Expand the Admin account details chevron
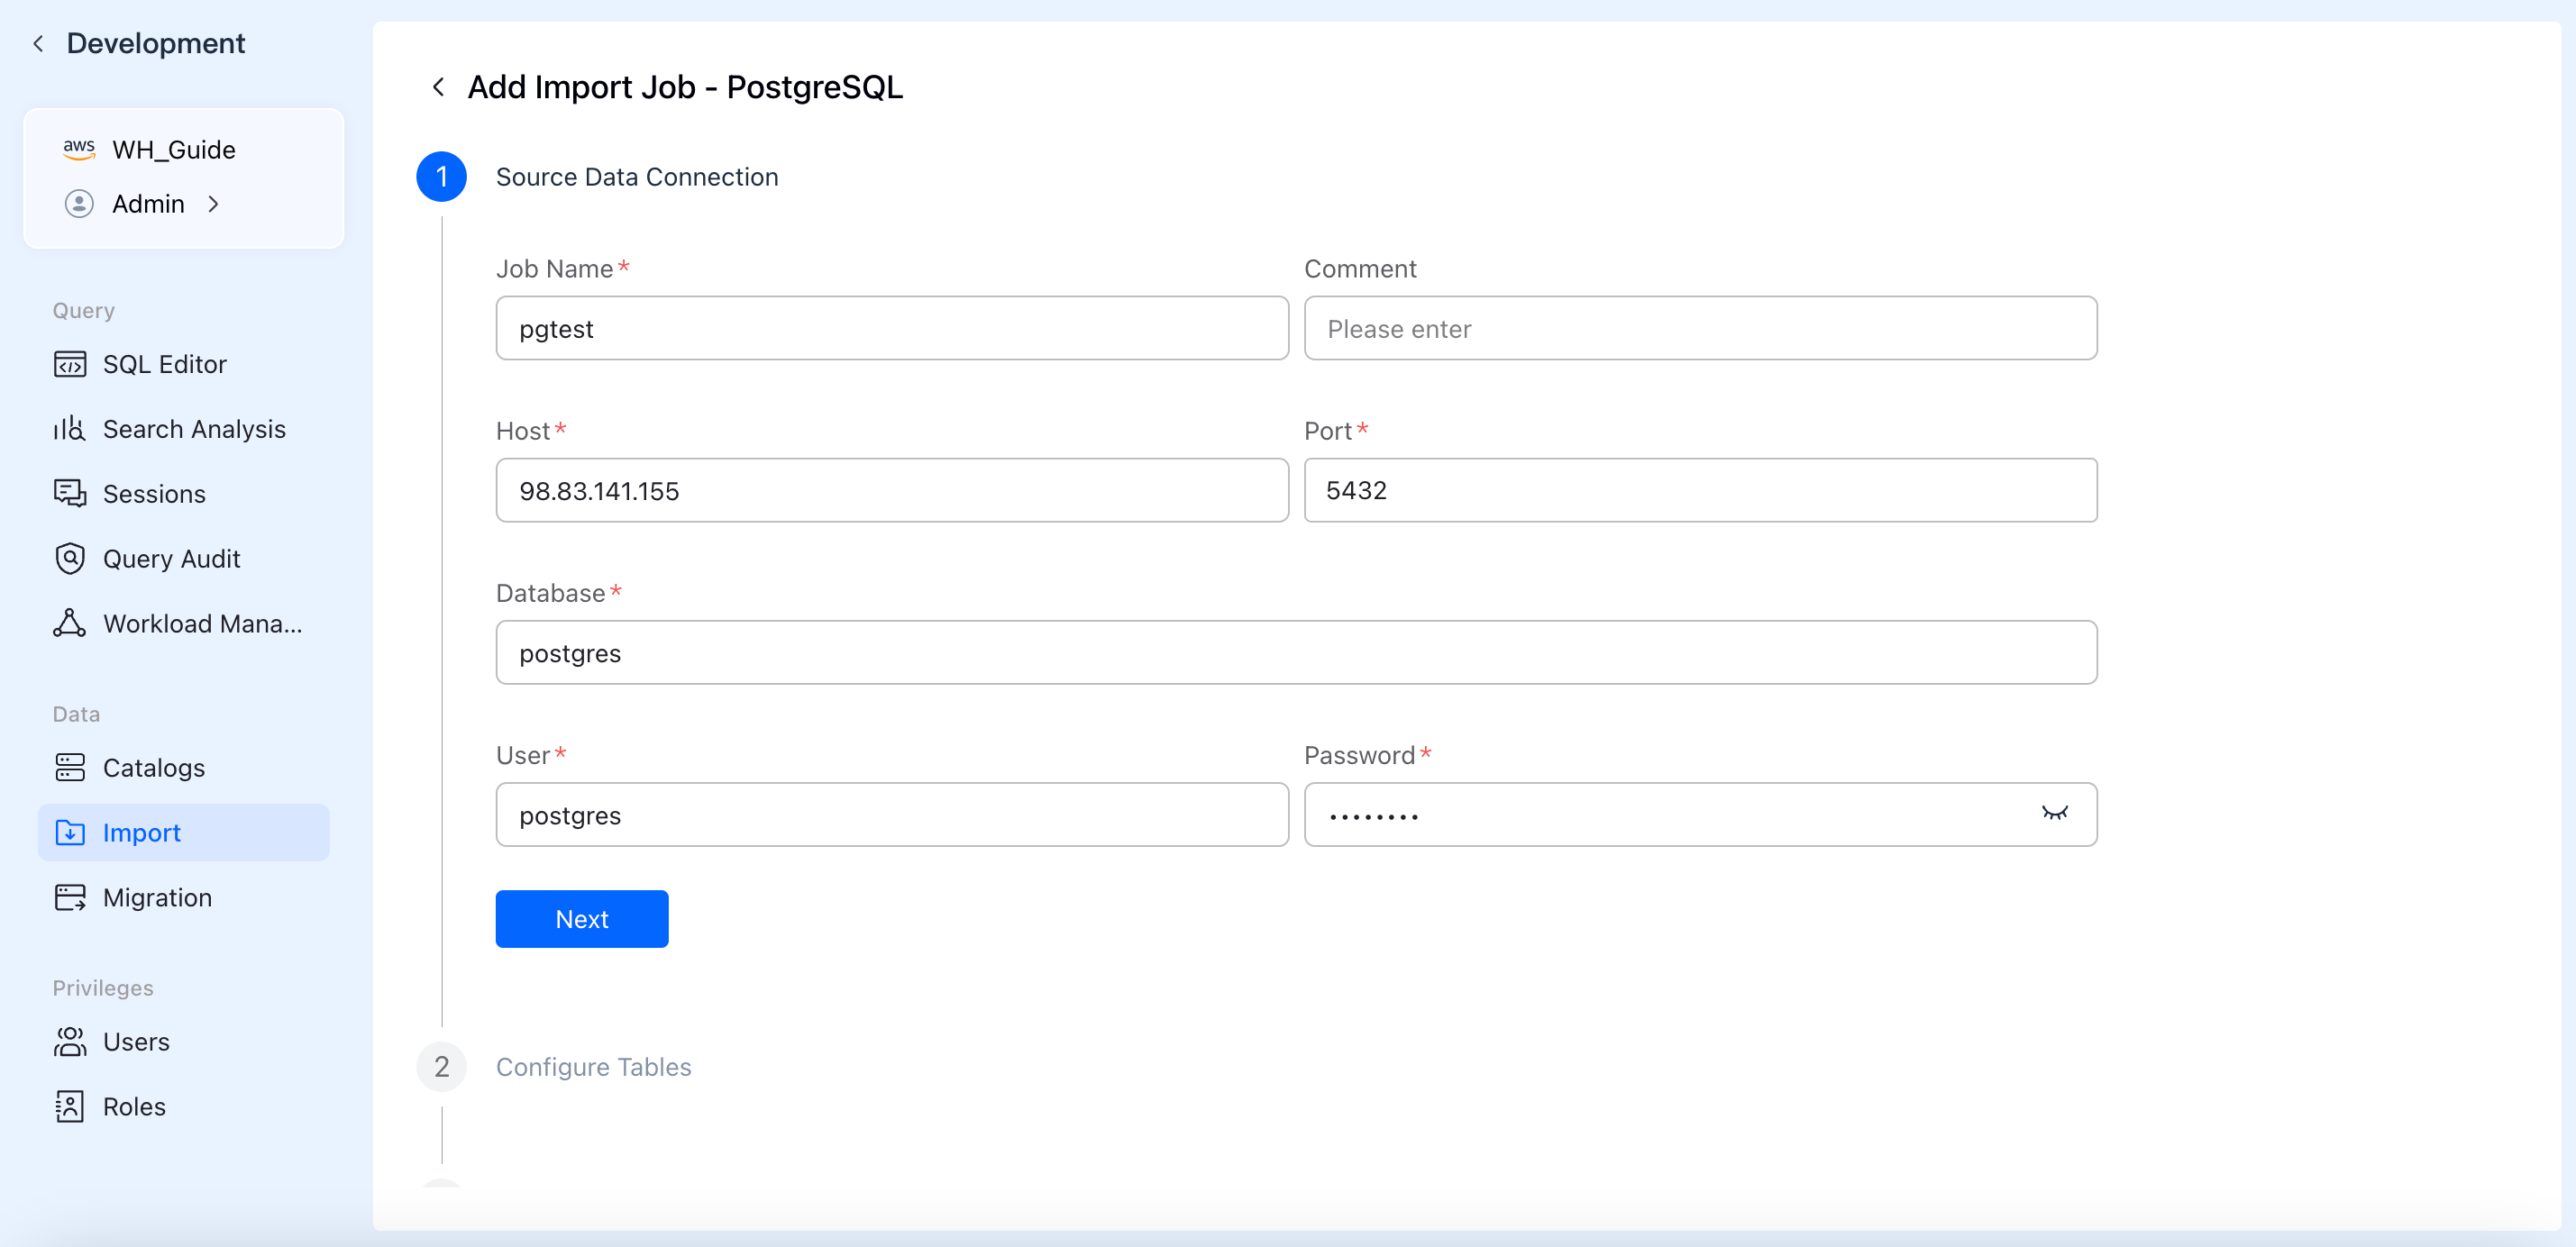 213,204
